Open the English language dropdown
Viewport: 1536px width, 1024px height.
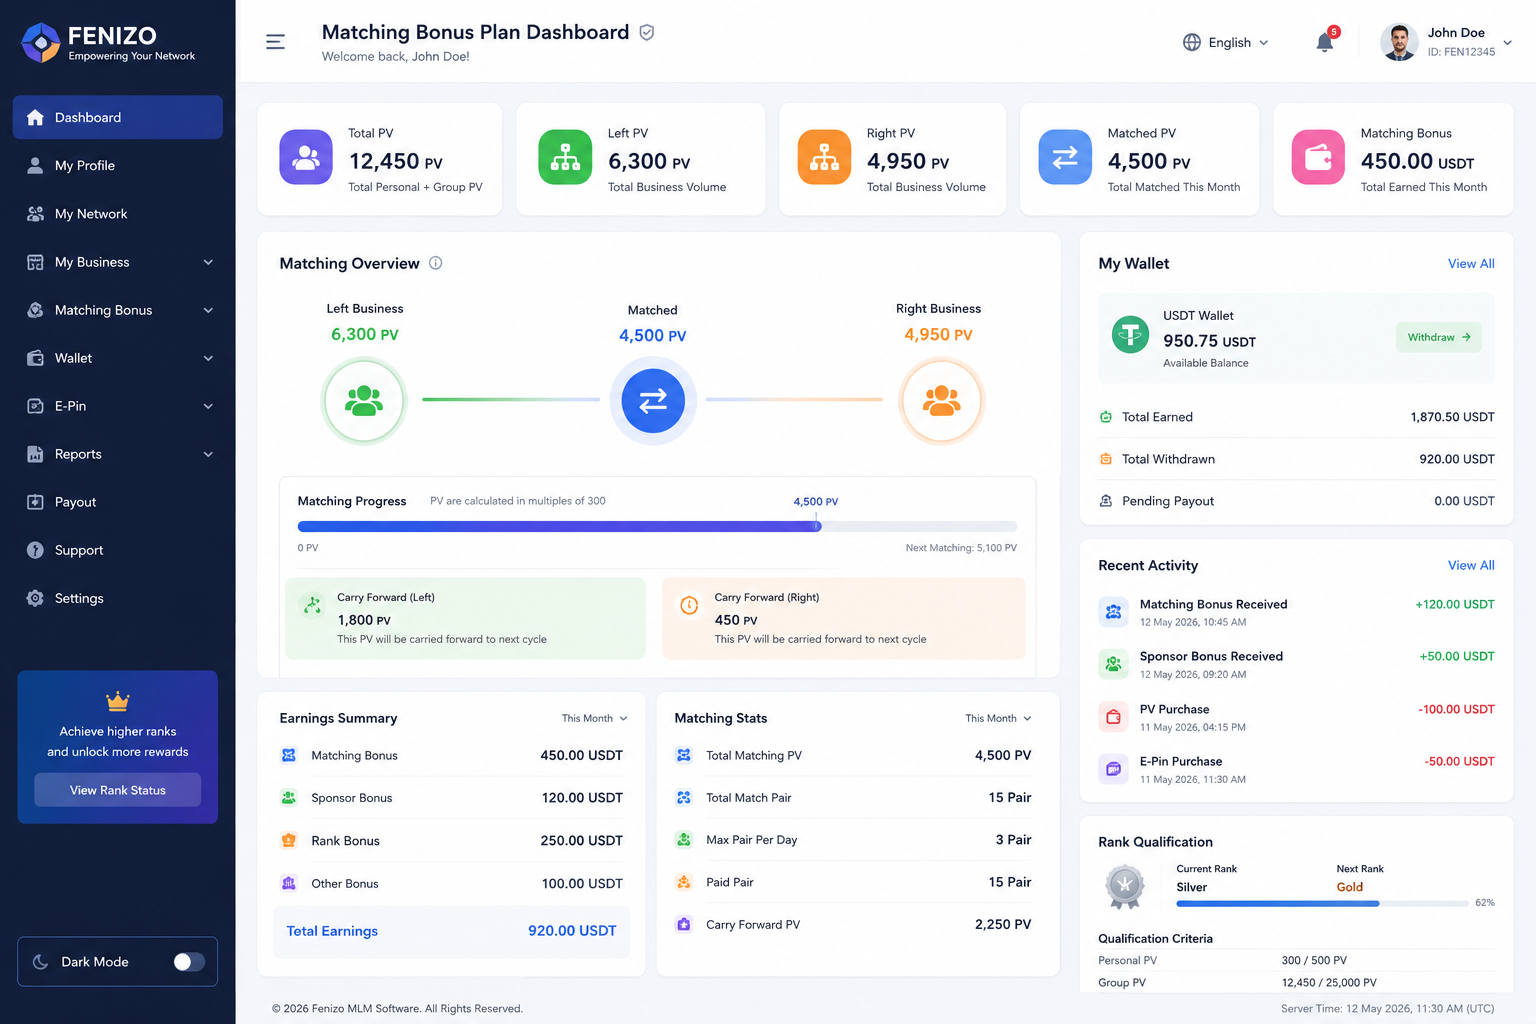(1226, 42)
